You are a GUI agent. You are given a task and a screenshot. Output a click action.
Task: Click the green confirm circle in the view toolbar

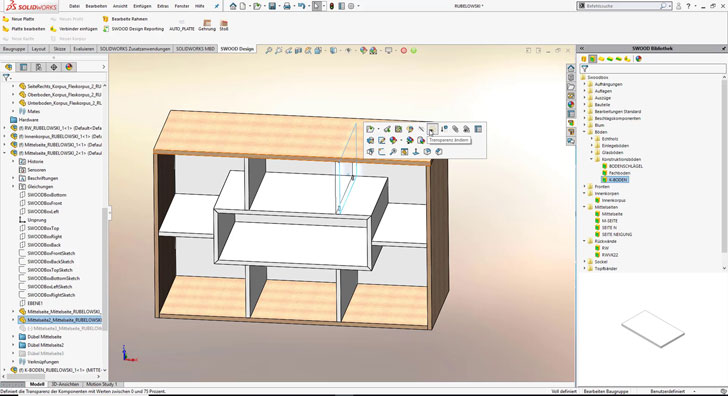[x=413, y=51]
